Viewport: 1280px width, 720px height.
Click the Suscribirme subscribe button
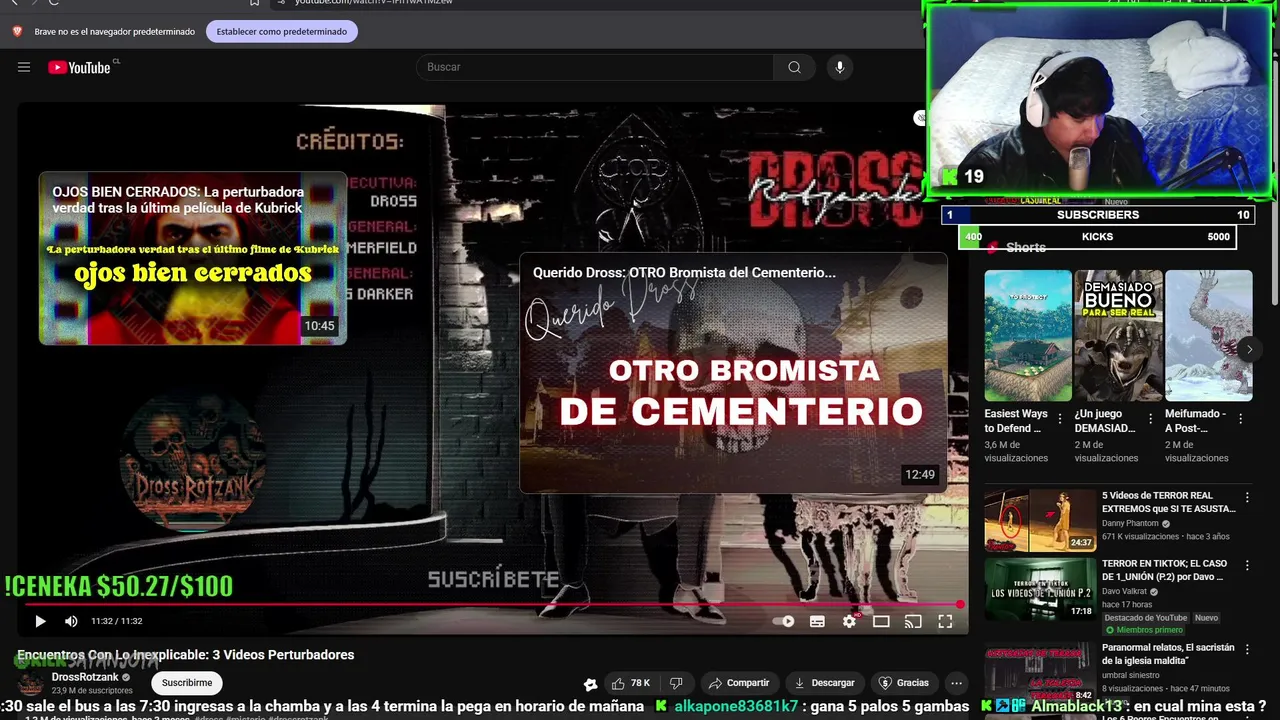(187, 683)
